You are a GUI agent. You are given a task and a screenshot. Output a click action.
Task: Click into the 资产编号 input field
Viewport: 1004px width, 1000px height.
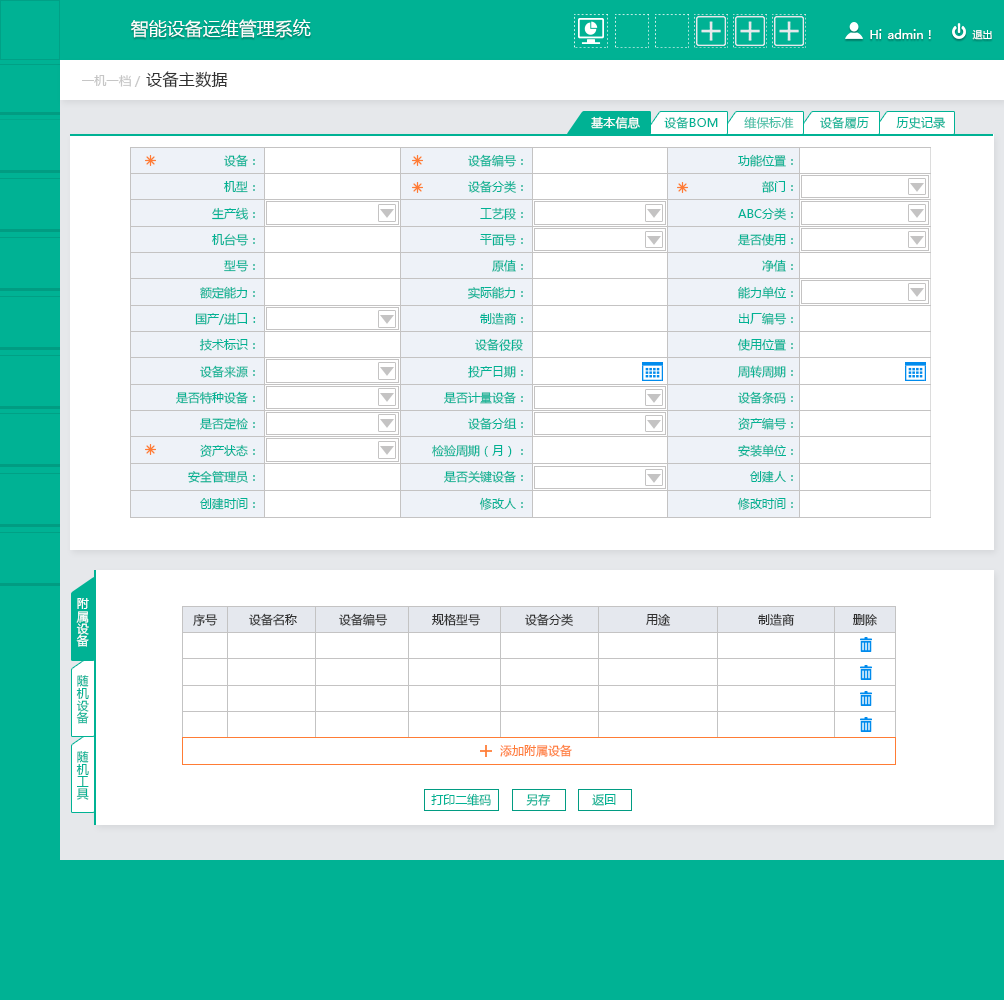864,424
